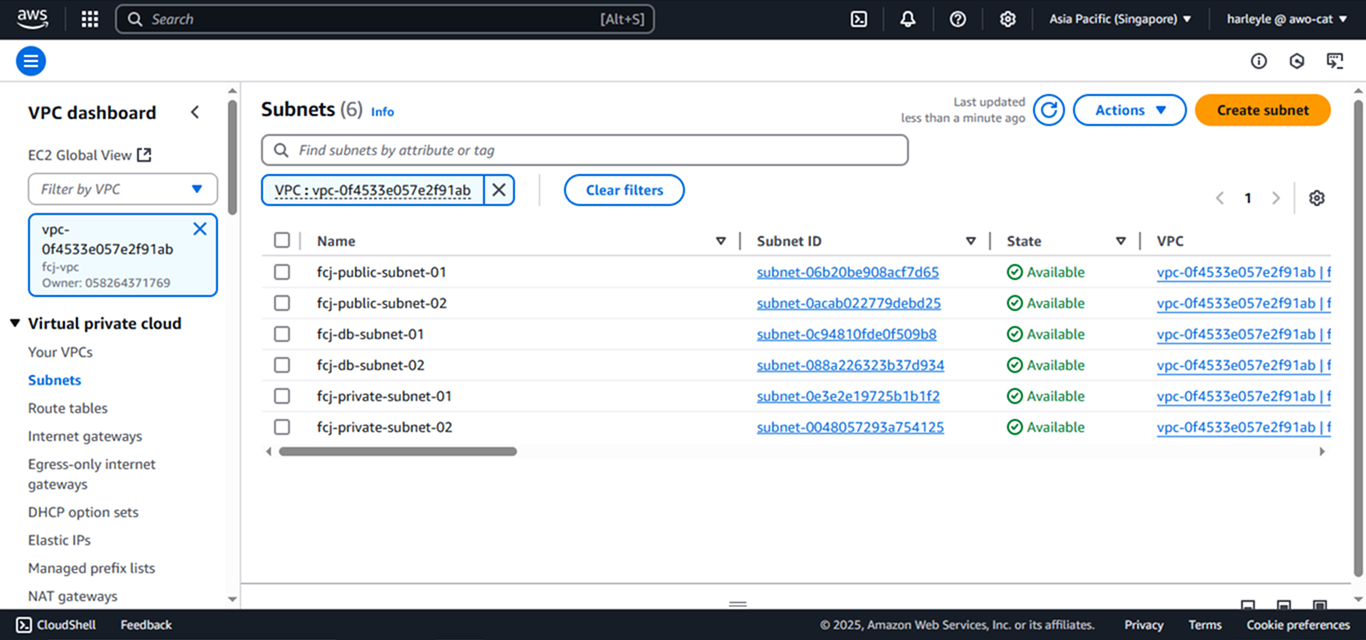Open Route tables in the sidebar
This screenshot has width=1366, height=640.
(x=68, y=408)
